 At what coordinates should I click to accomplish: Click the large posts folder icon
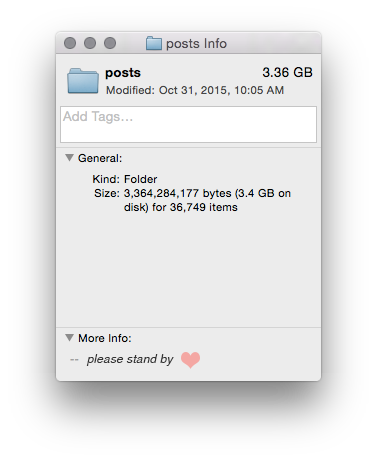(83, 81)
